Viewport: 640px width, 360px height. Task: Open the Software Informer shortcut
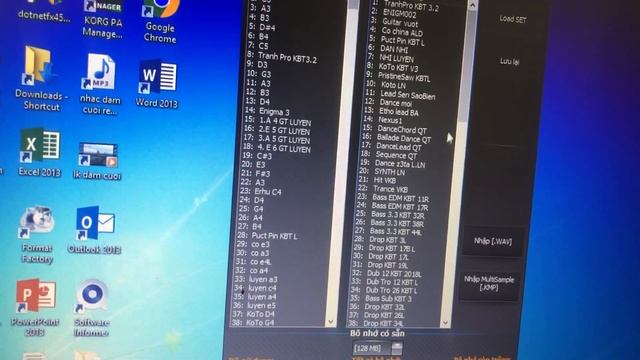pyautogui.click(x=92, y=308)
